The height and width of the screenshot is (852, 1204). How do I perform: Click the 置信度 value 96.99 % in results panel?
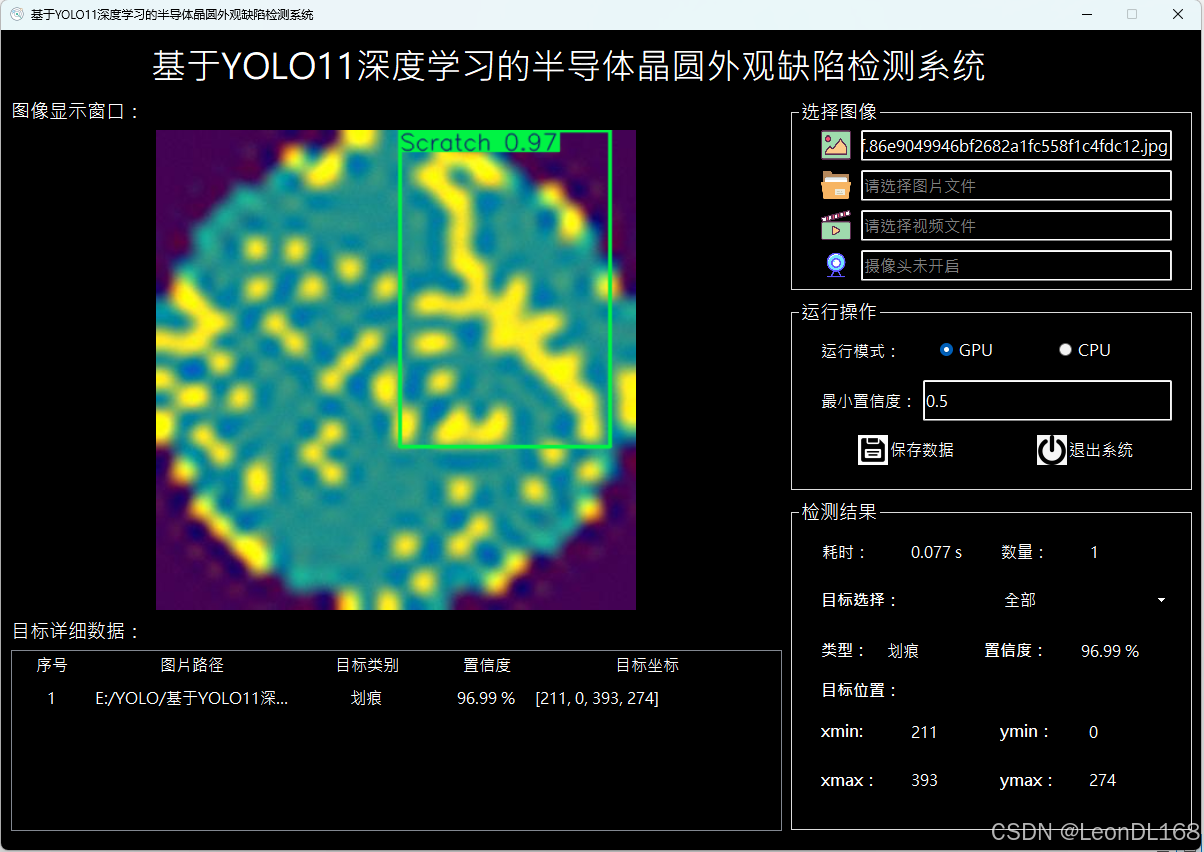pyautogui.click(x=1110, y=651)
